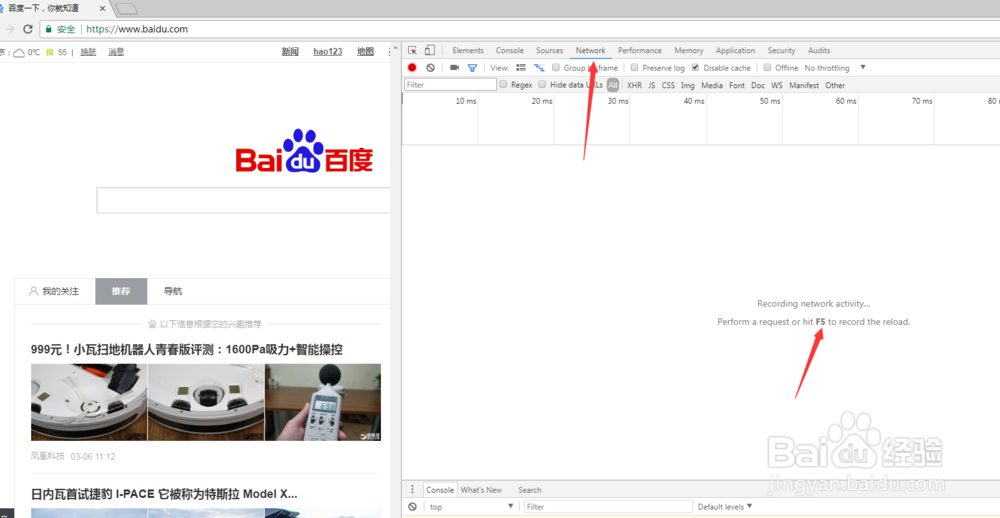Open the 地图 link
Image resolution: width=1000 pixels, height=518 pixels.
(x=365, y=52)
